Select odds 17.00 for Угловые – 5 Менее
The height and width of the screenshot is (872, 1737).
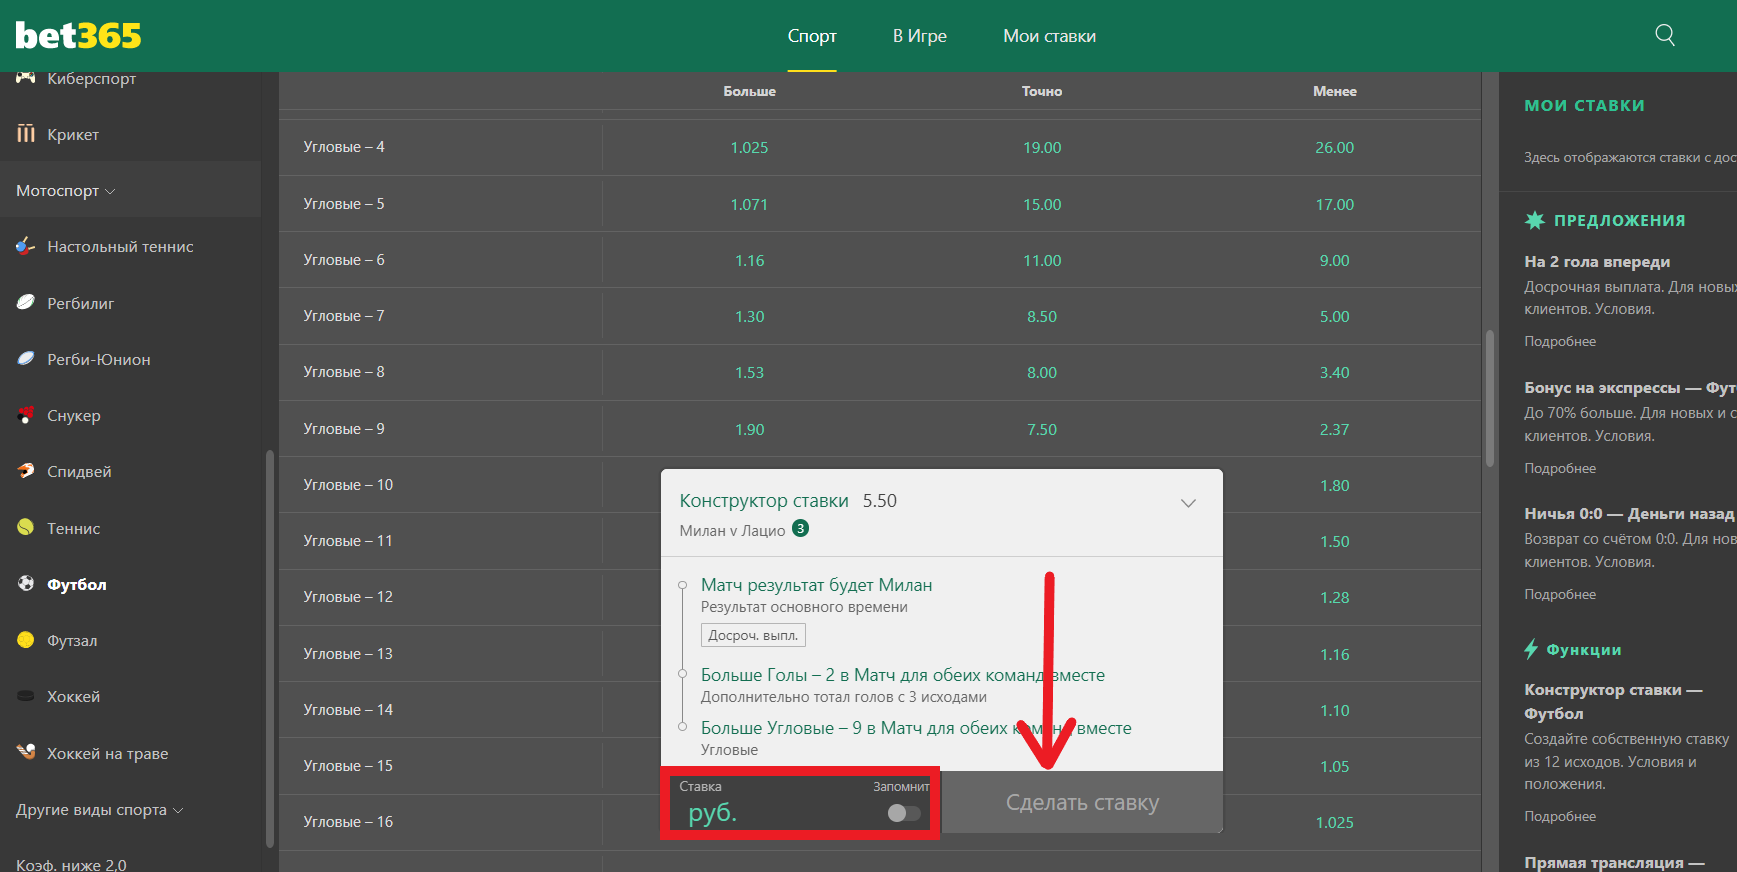tap(1334, 204)
